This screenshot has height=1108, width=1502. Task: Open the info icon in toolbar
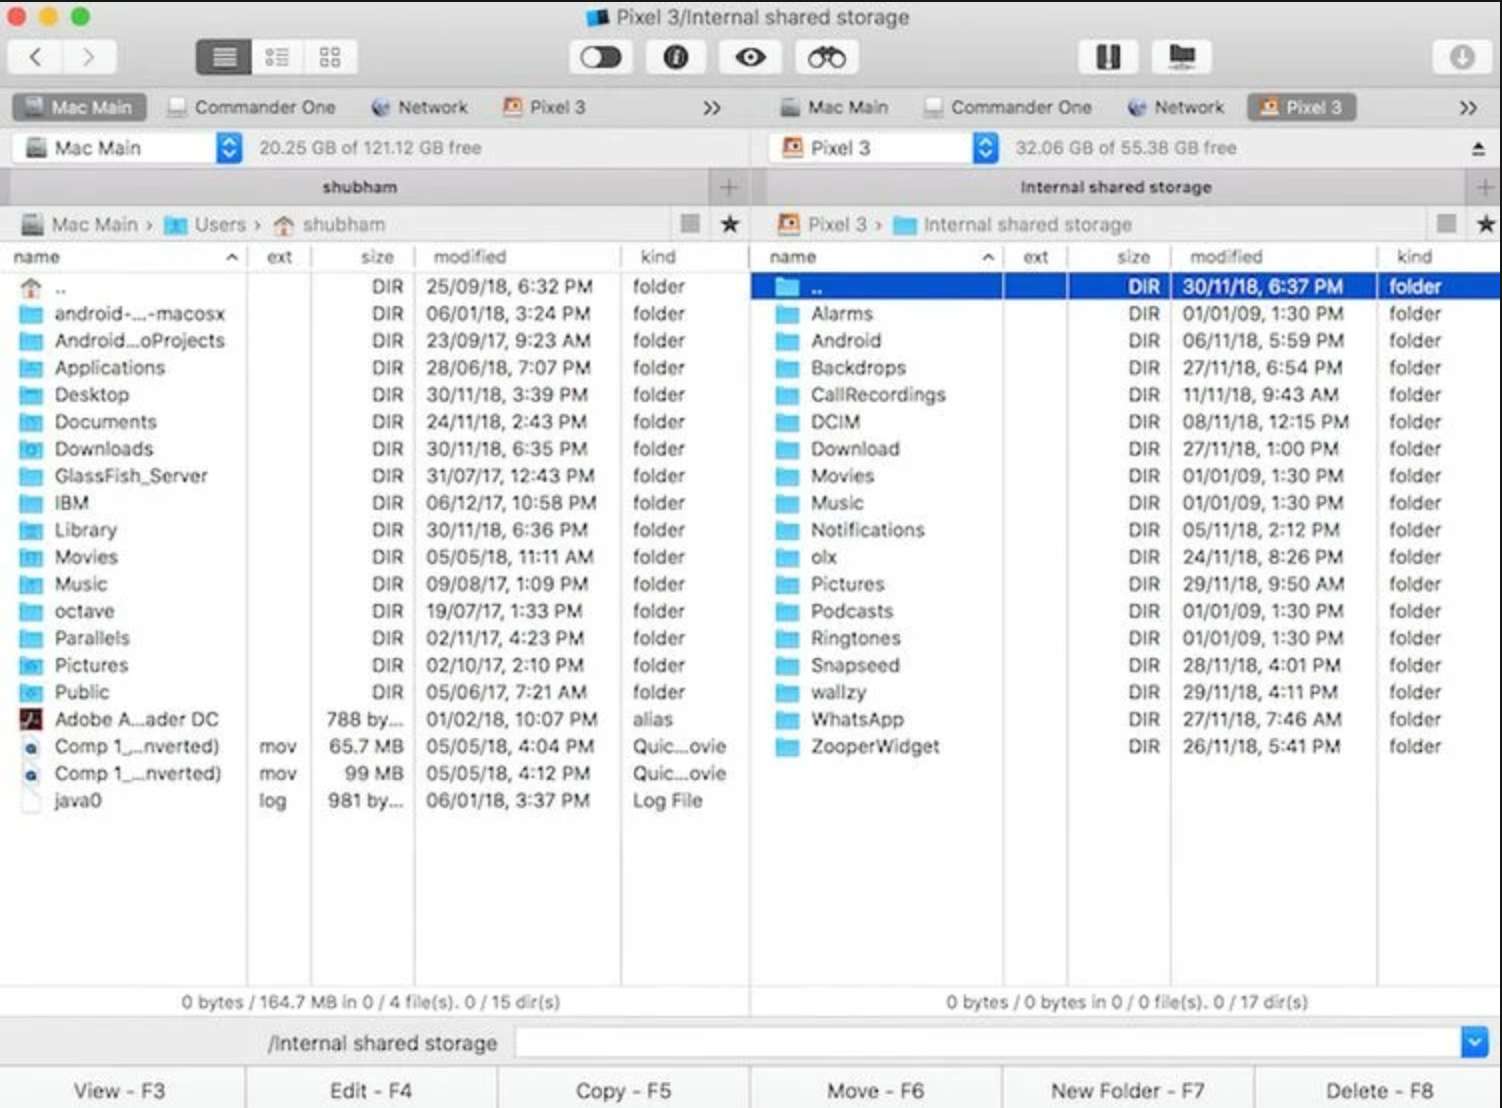tap(676, 57)
